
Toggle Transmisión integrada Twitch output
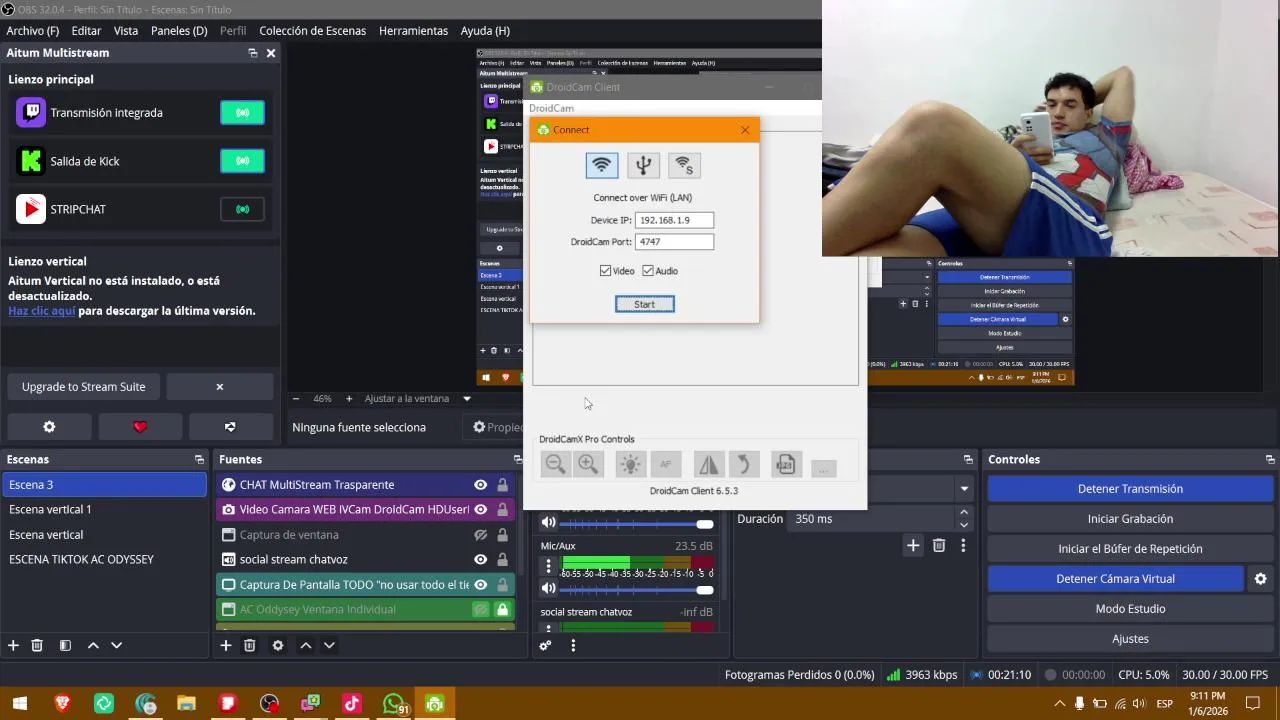[242, 113]
